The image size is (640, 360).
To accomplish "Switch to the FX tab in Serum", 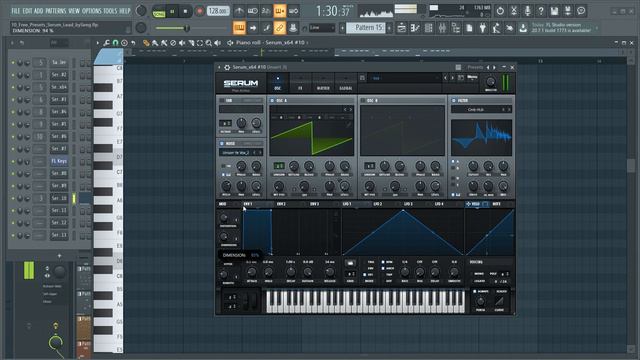I will click(x=300, y=83).
